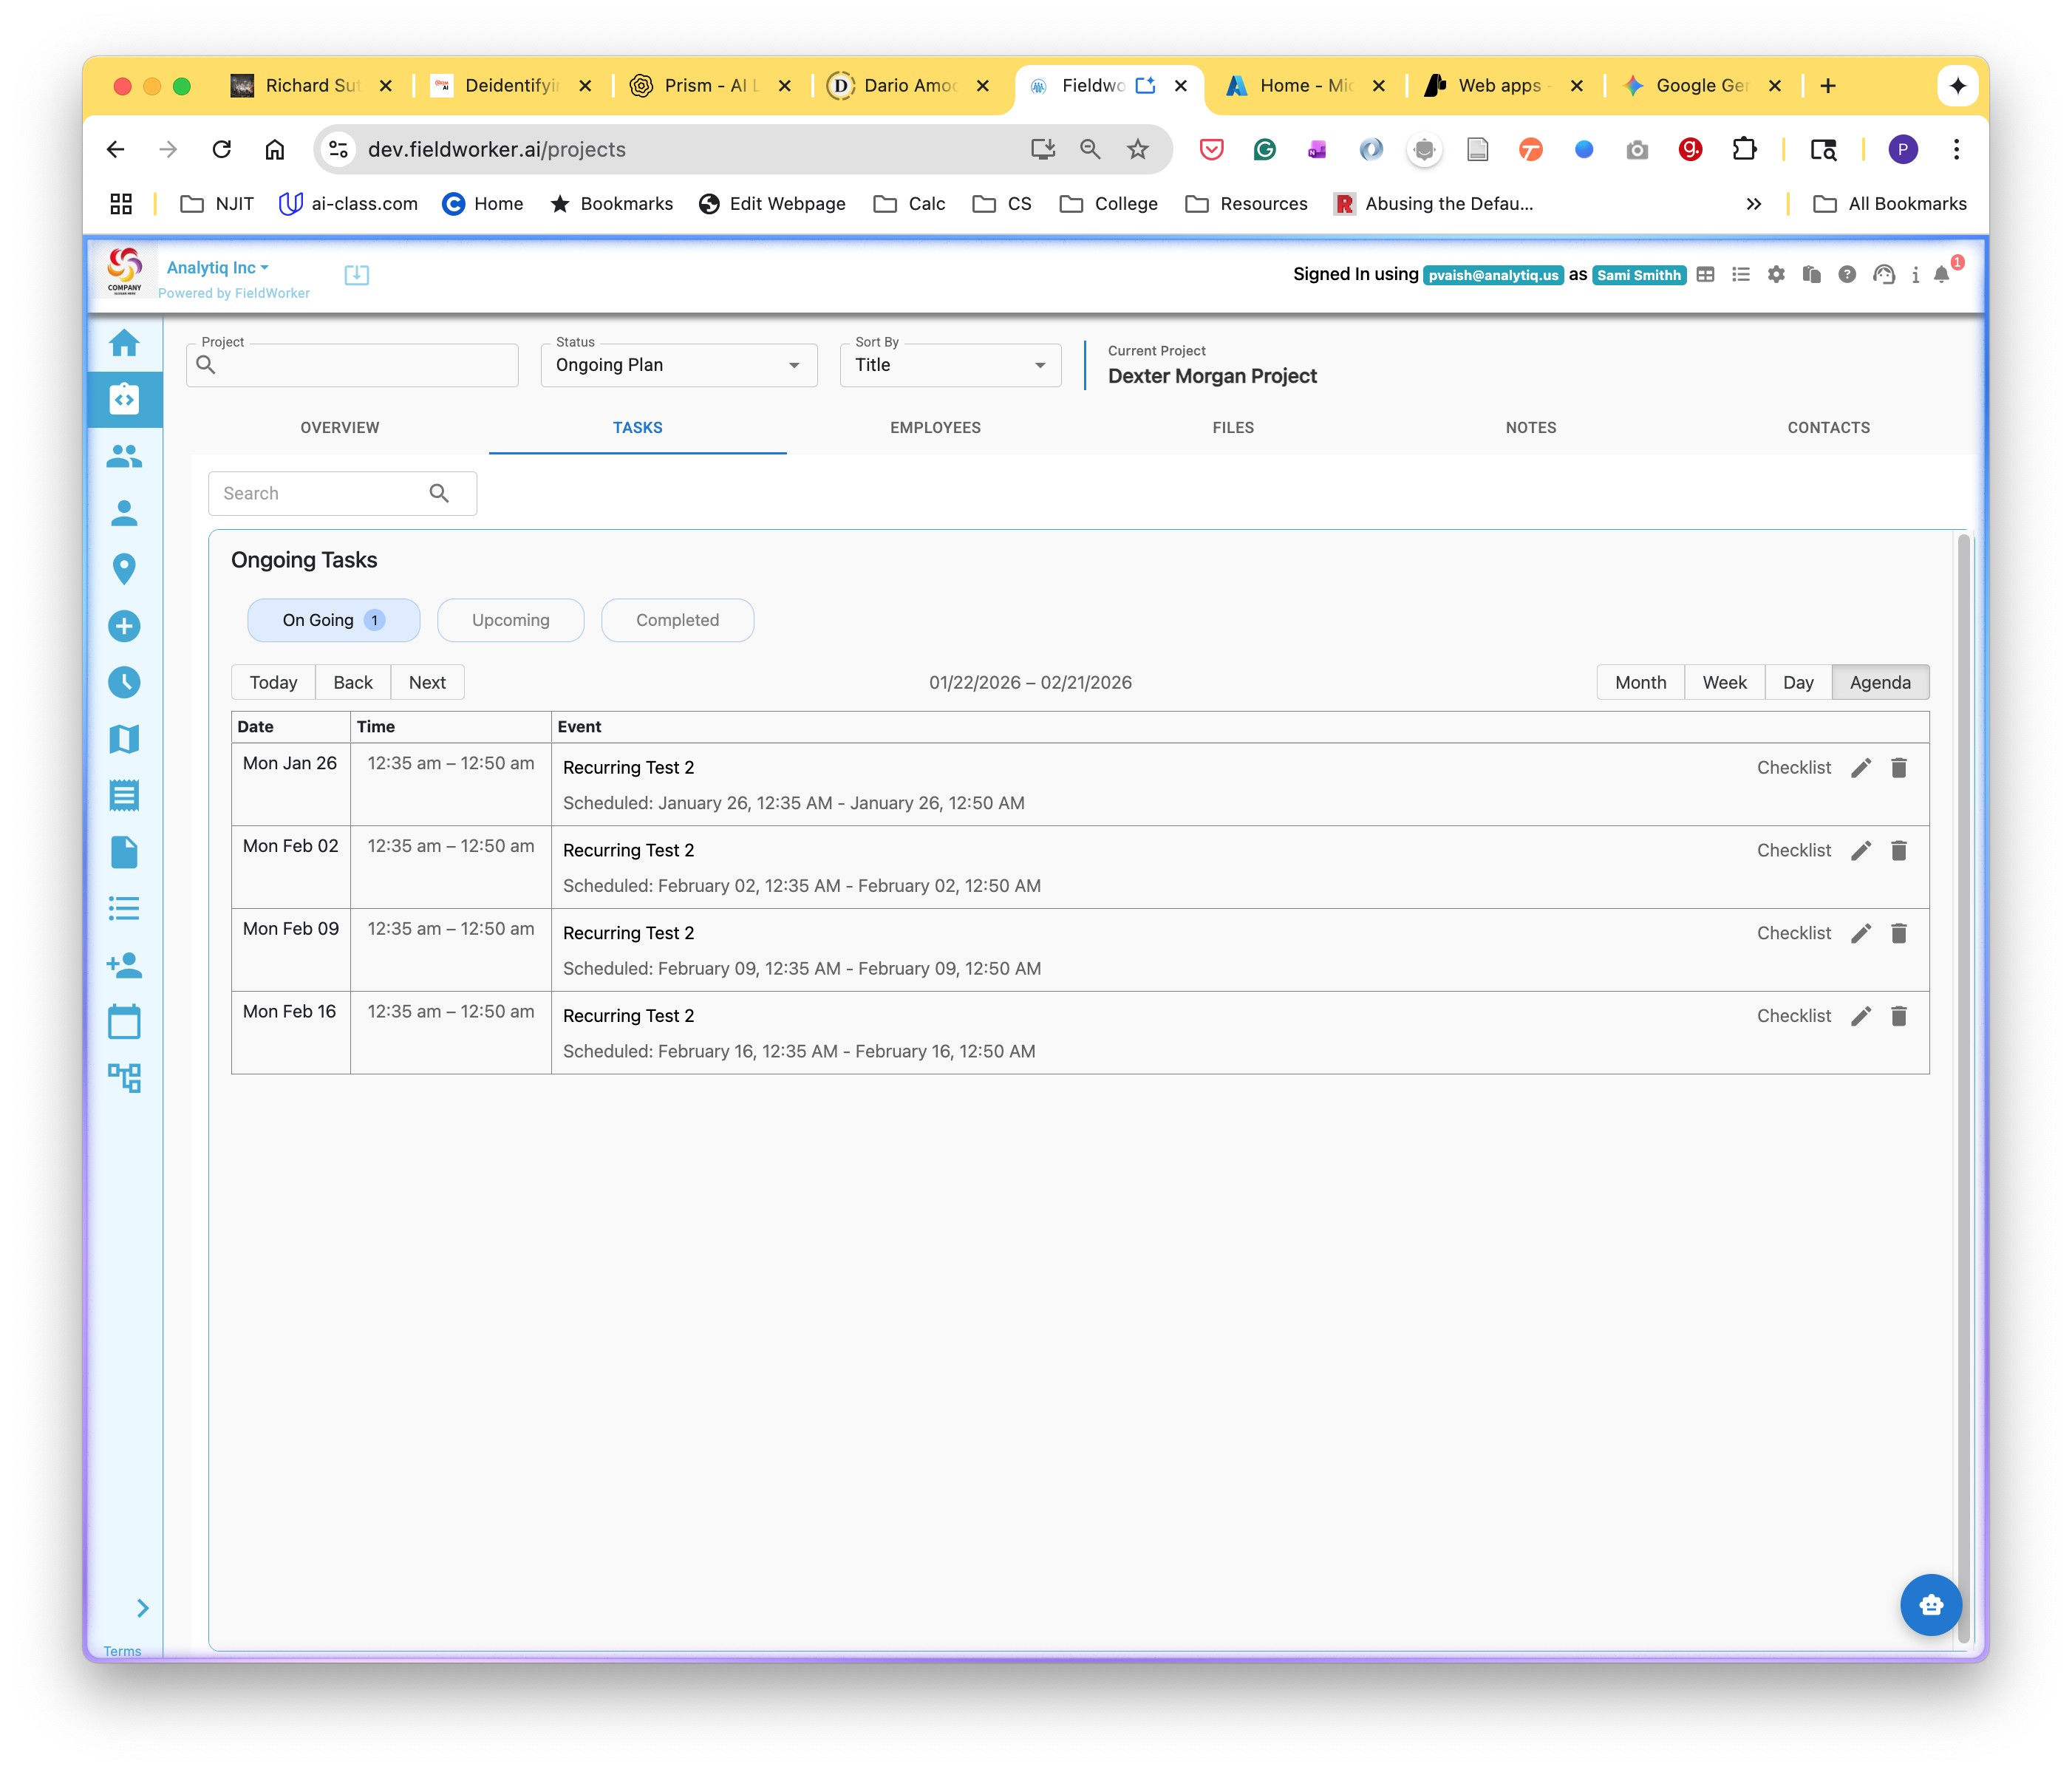This screenshot has height=1772, width=2072.
Task: Switch to the NOTES tab
Action: pyautogui.click(x=1530, y=428)
